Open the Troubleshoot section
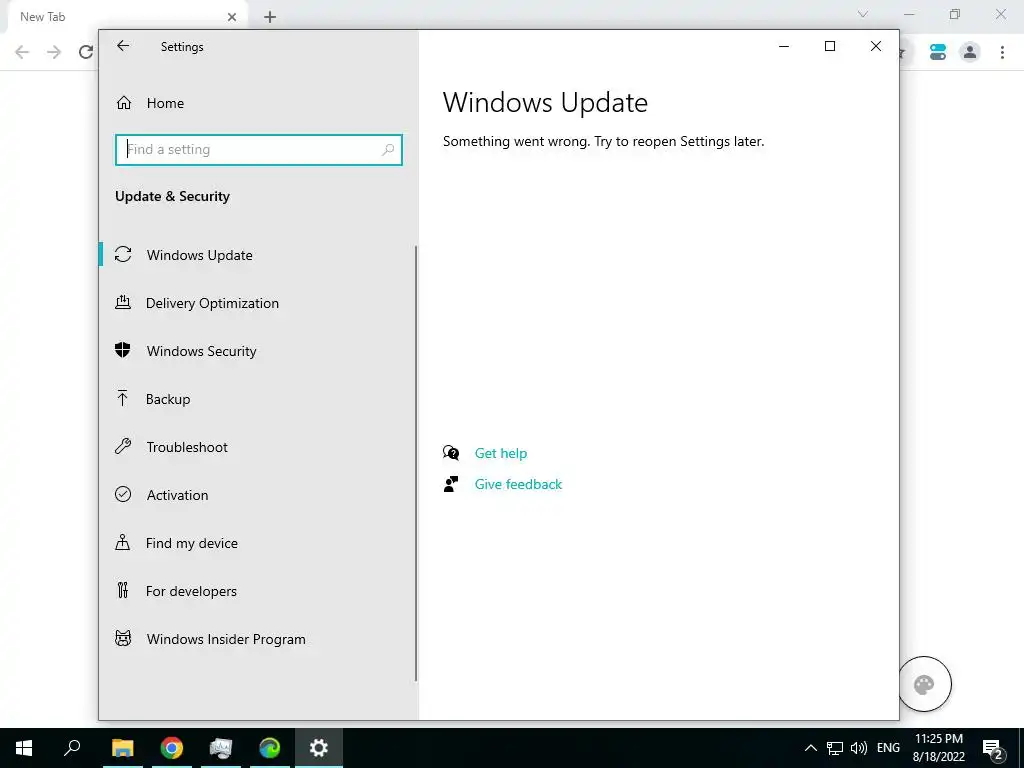This screenshot has height=768, width=1024. click(x=187, y=447)
